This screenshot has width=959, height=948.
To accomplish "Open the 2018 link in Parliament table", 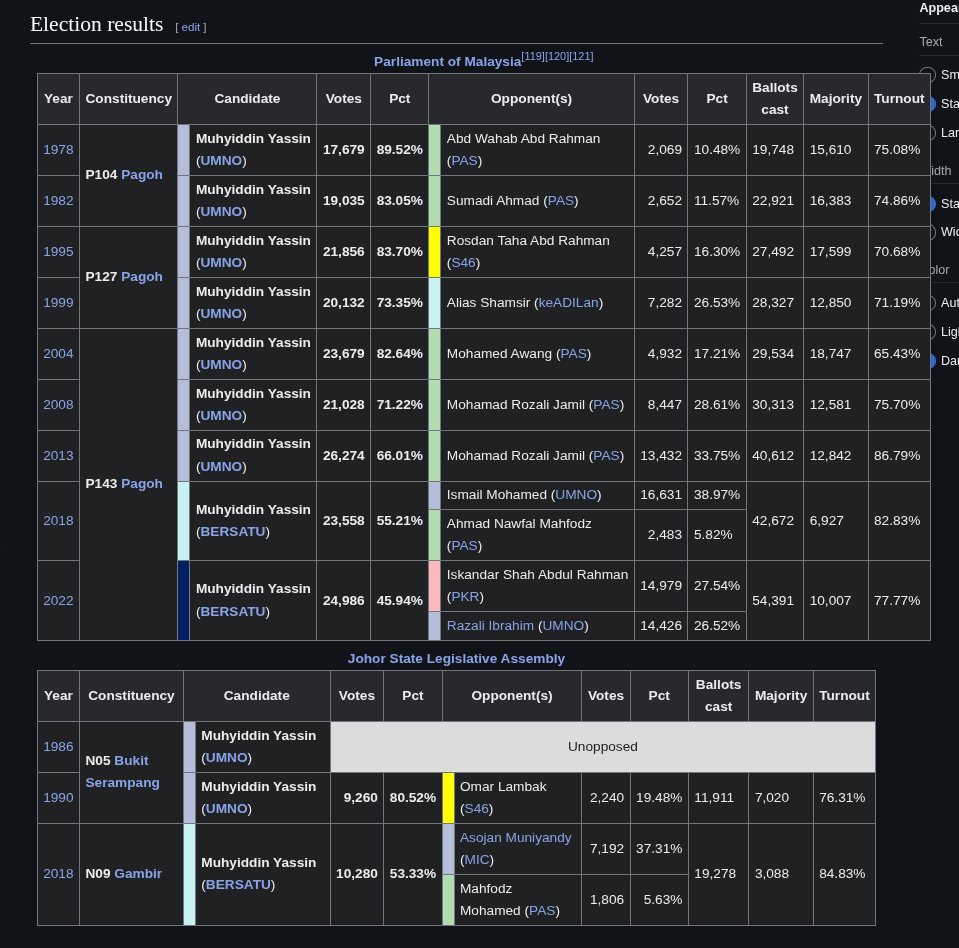I will 58,520.
